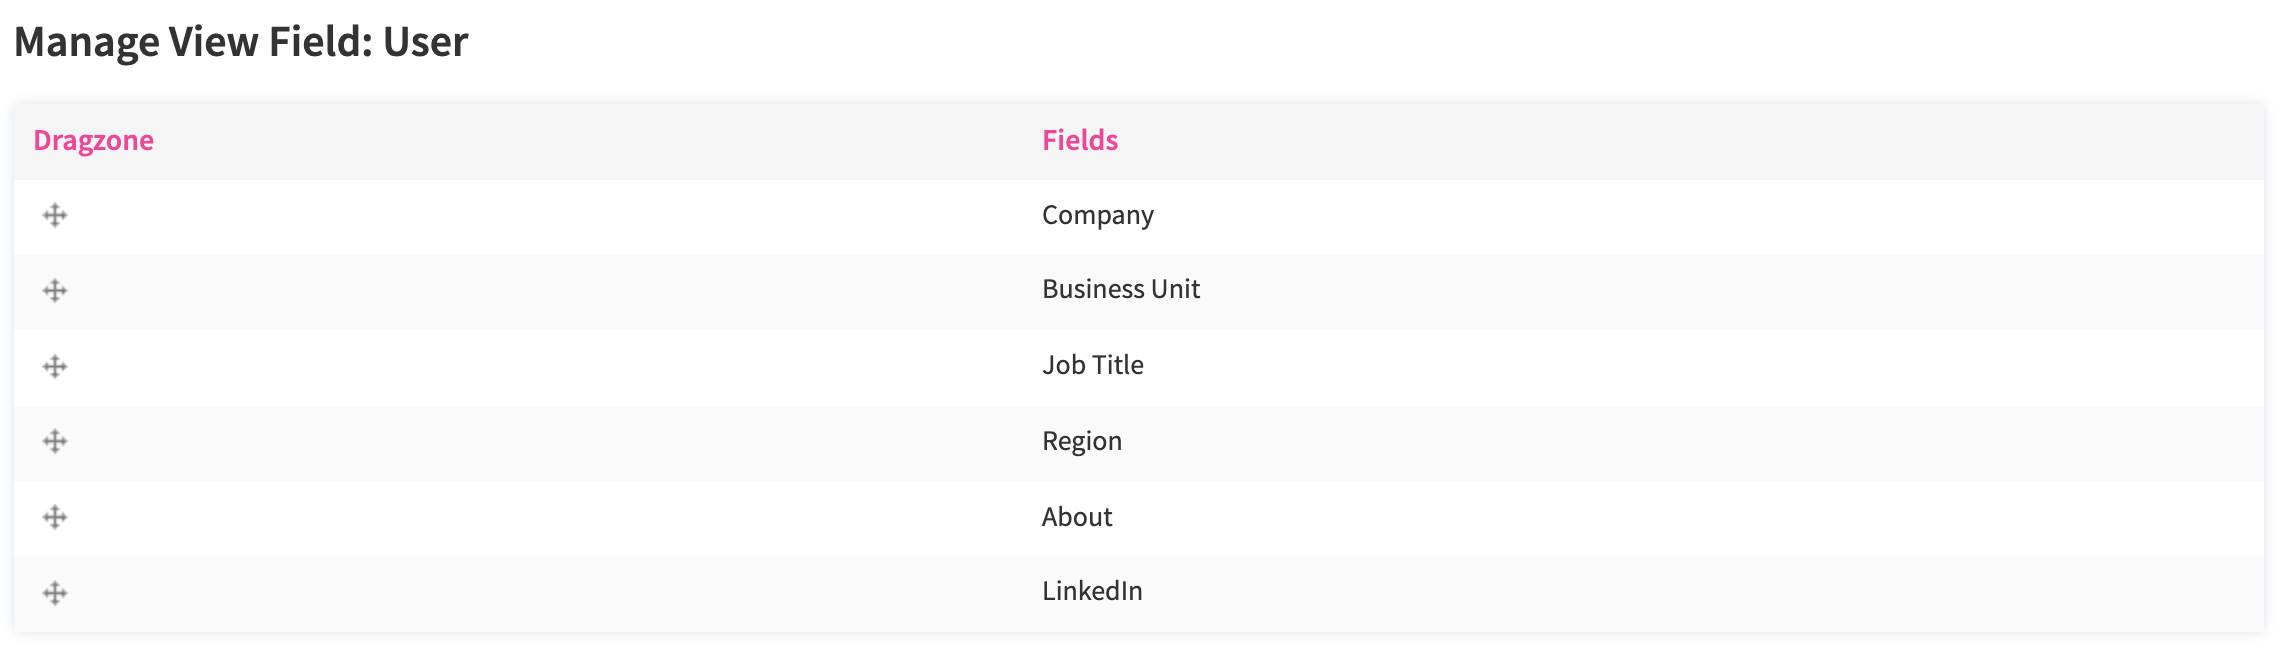
Task: Click the Manage View Field: User heading
Action: [241, 42]
